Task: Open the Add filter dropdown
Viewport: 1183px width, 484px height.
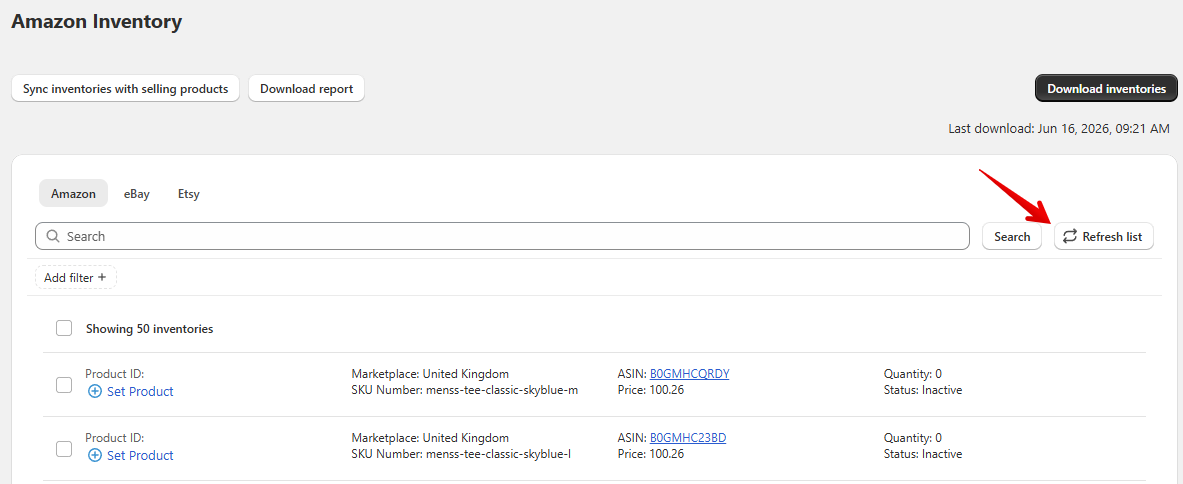Action: coord(75,277)
